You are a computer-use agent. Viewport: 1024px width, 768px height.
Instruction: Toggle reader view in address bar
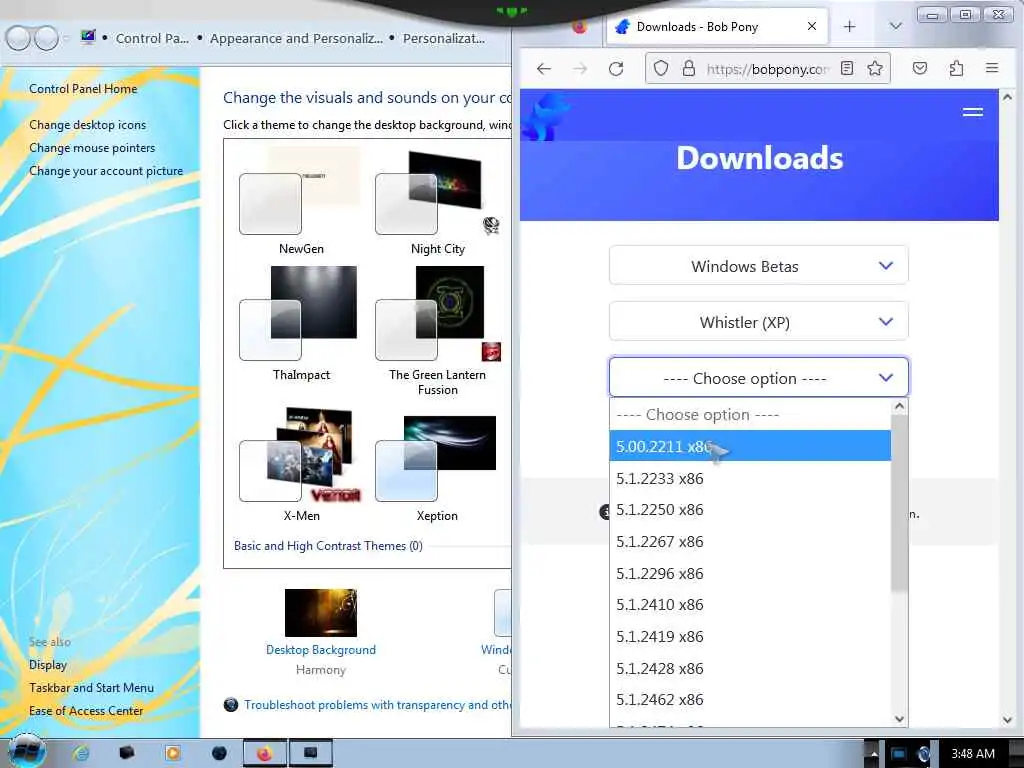click(847, 68)
